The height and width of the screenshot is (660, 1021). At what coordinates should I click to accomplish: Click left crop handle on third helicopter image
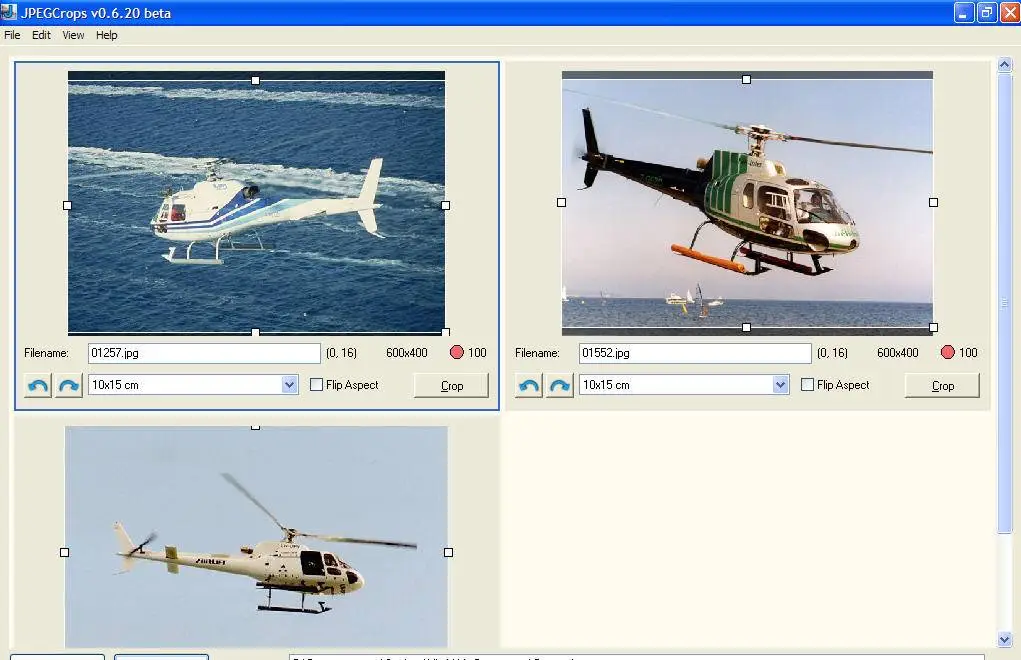click(x=64, y=552)
